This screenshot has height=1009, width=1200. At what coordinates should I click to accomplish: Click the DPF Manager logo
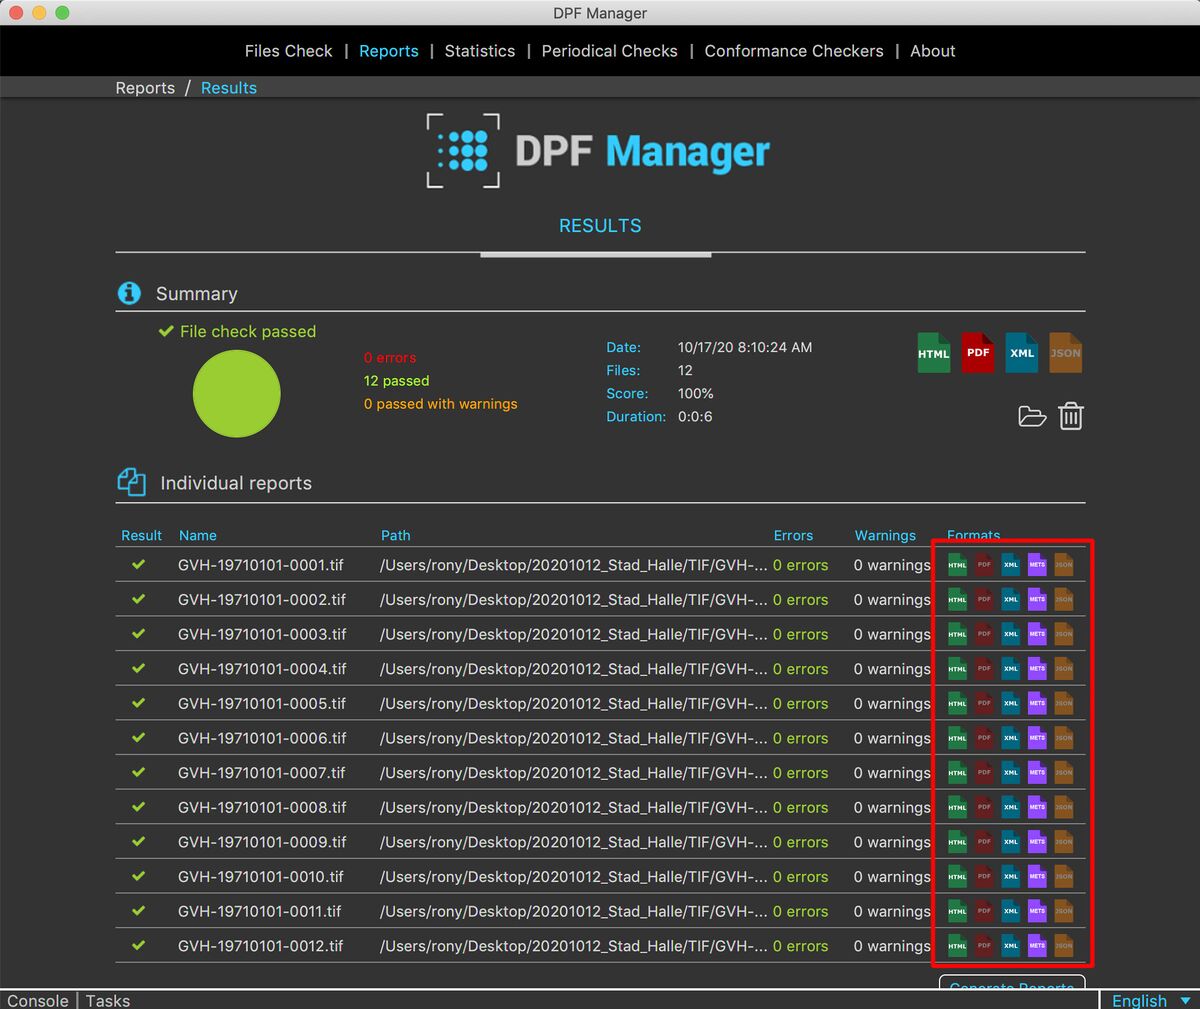coord(598,150)
